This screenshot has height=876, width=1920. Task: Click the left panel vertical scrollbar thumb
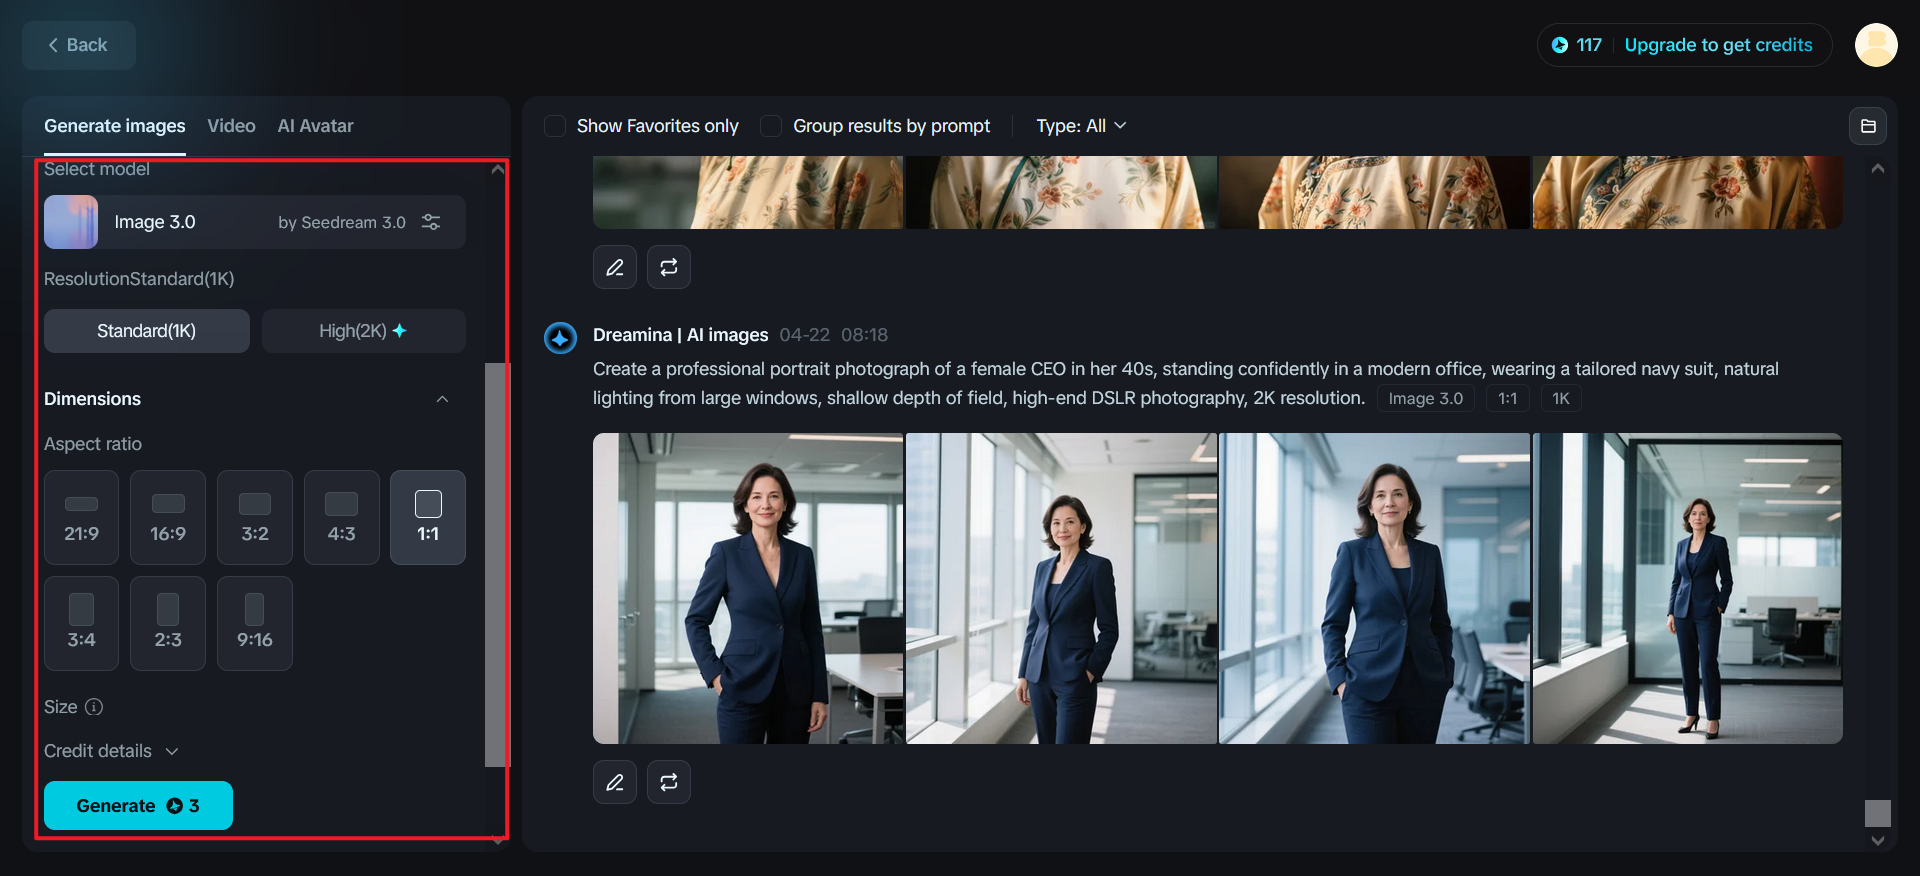coord(496,565)
